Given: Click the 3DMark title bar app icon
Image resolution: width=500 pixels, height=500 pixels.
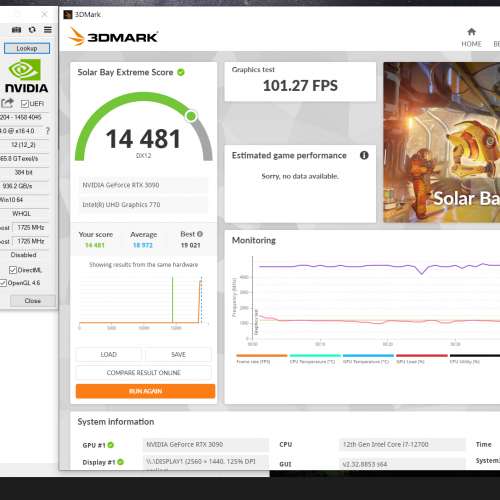Looking at the screenshot, I should click(x=68, y=15).
